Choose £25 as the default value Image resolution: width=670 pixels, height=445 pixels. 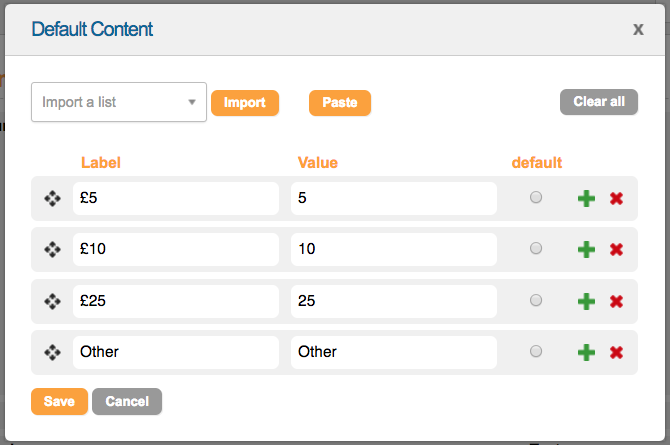536,300
